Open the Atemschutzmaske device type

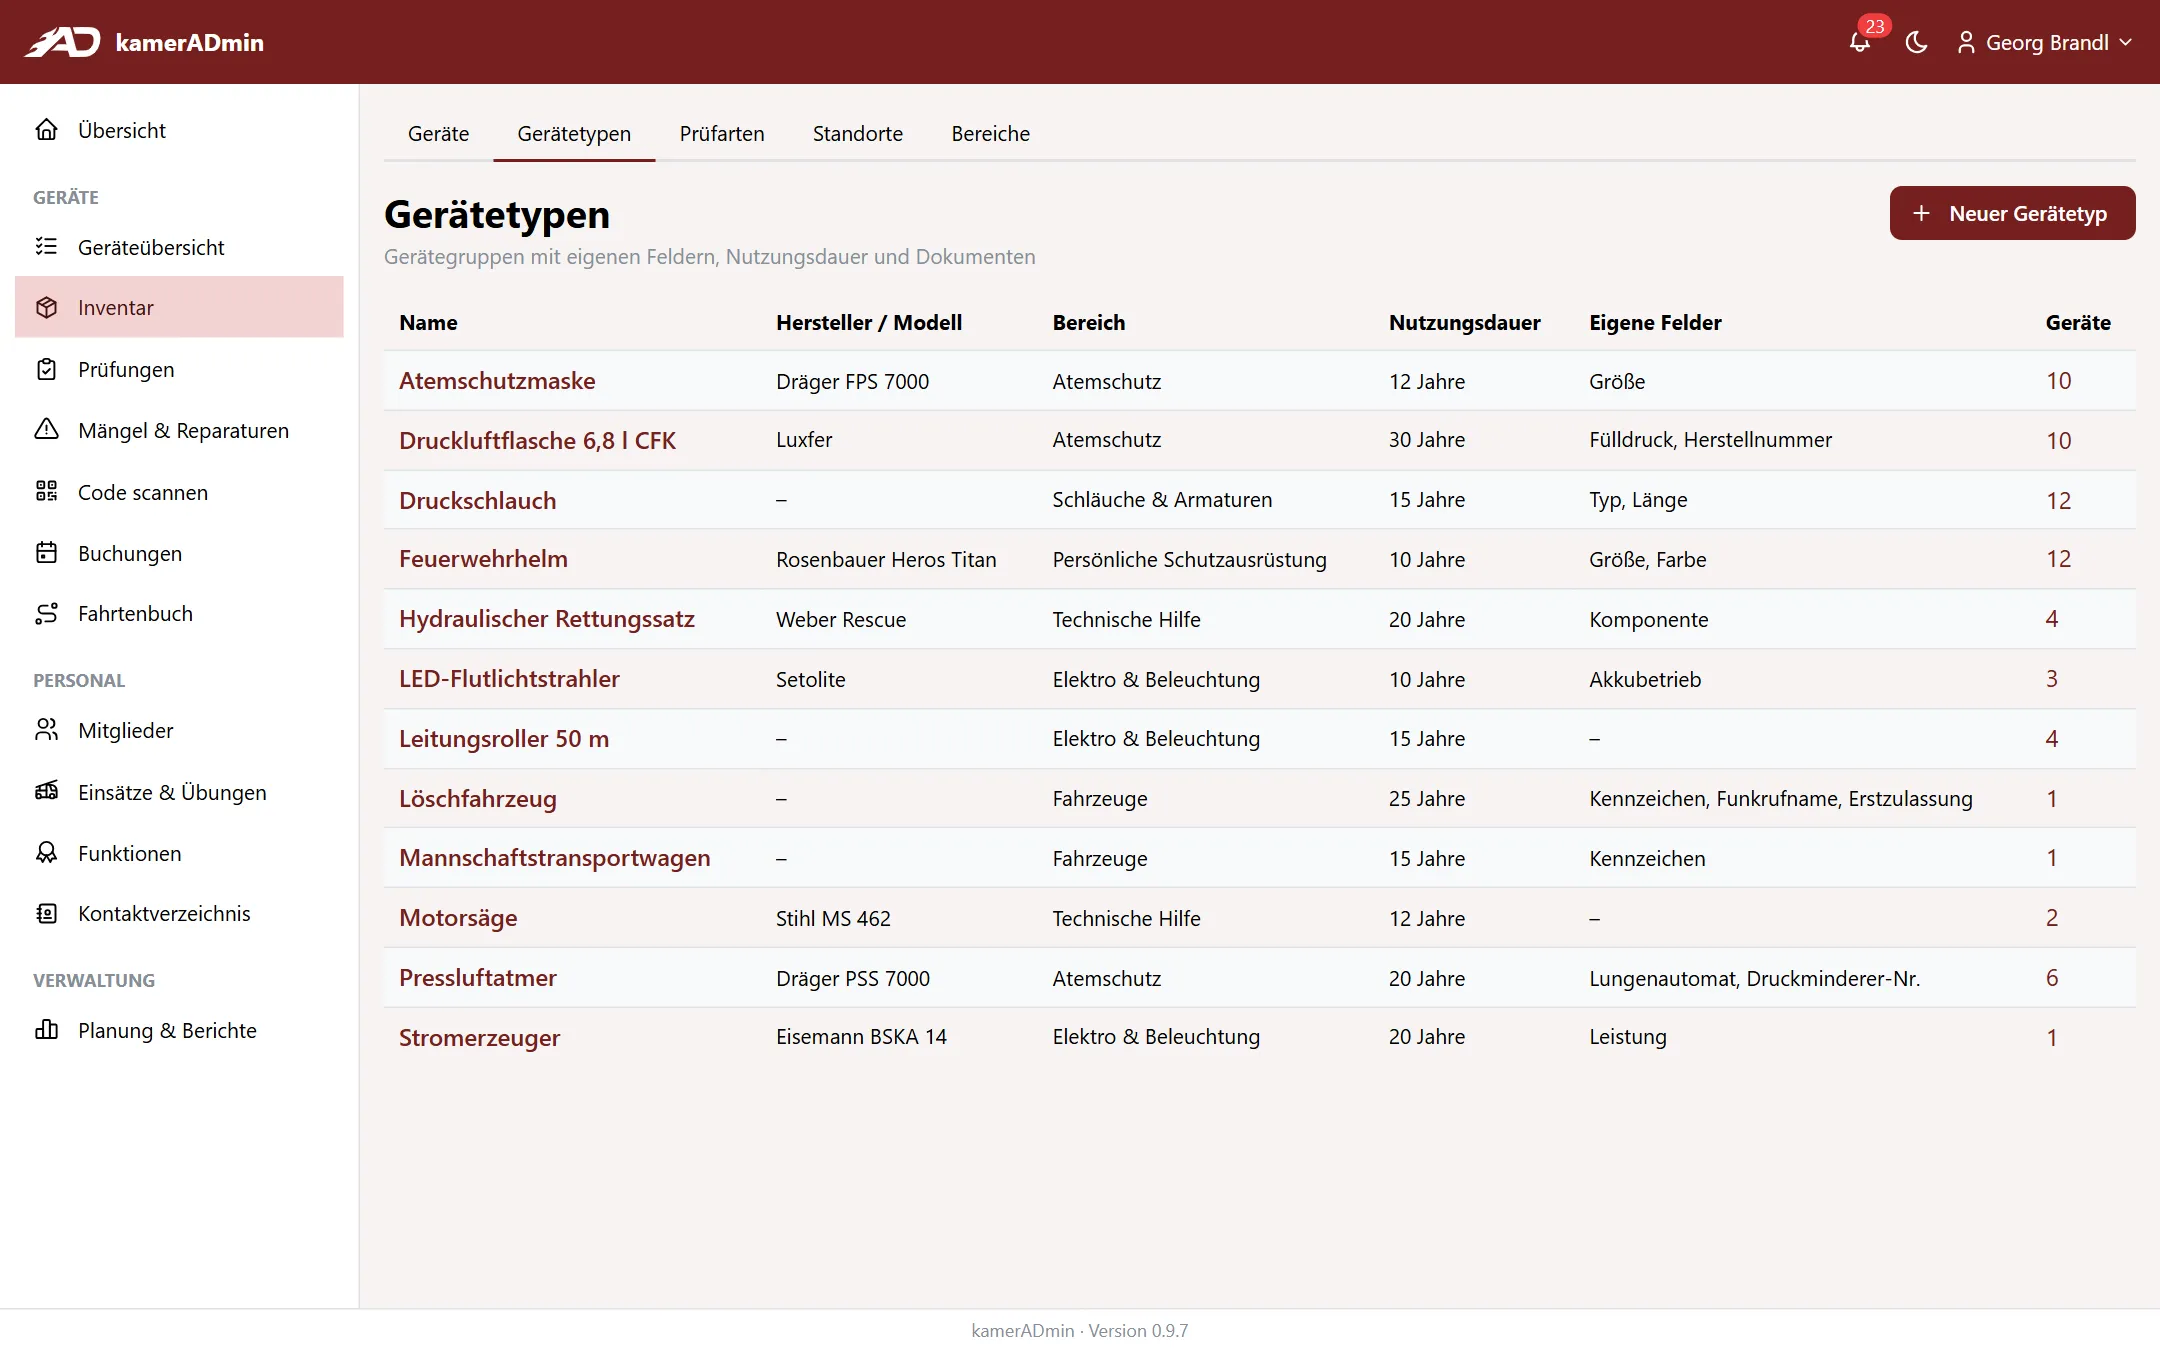click(497, 380)
